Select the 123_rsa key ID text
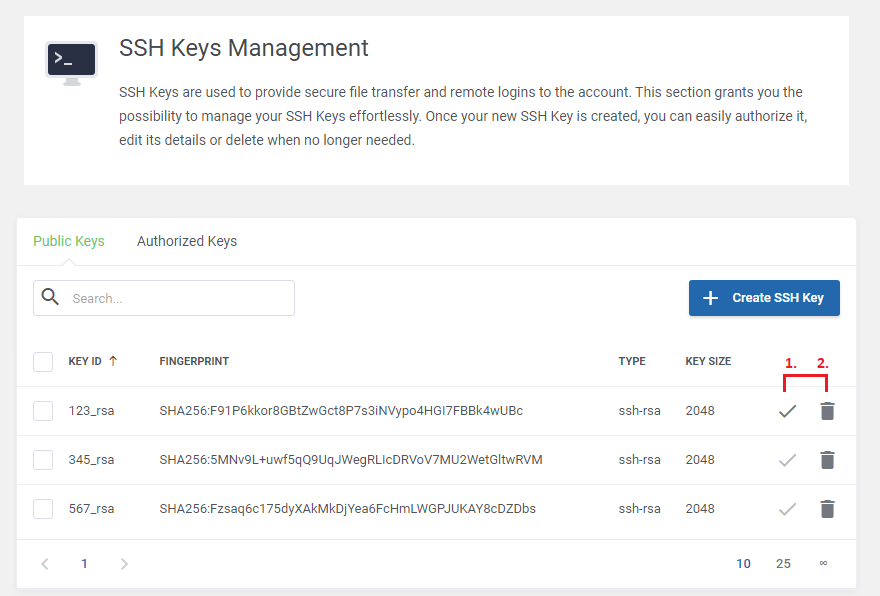The image size is (880, 596). pyautogui.click(x=91, y=411)
